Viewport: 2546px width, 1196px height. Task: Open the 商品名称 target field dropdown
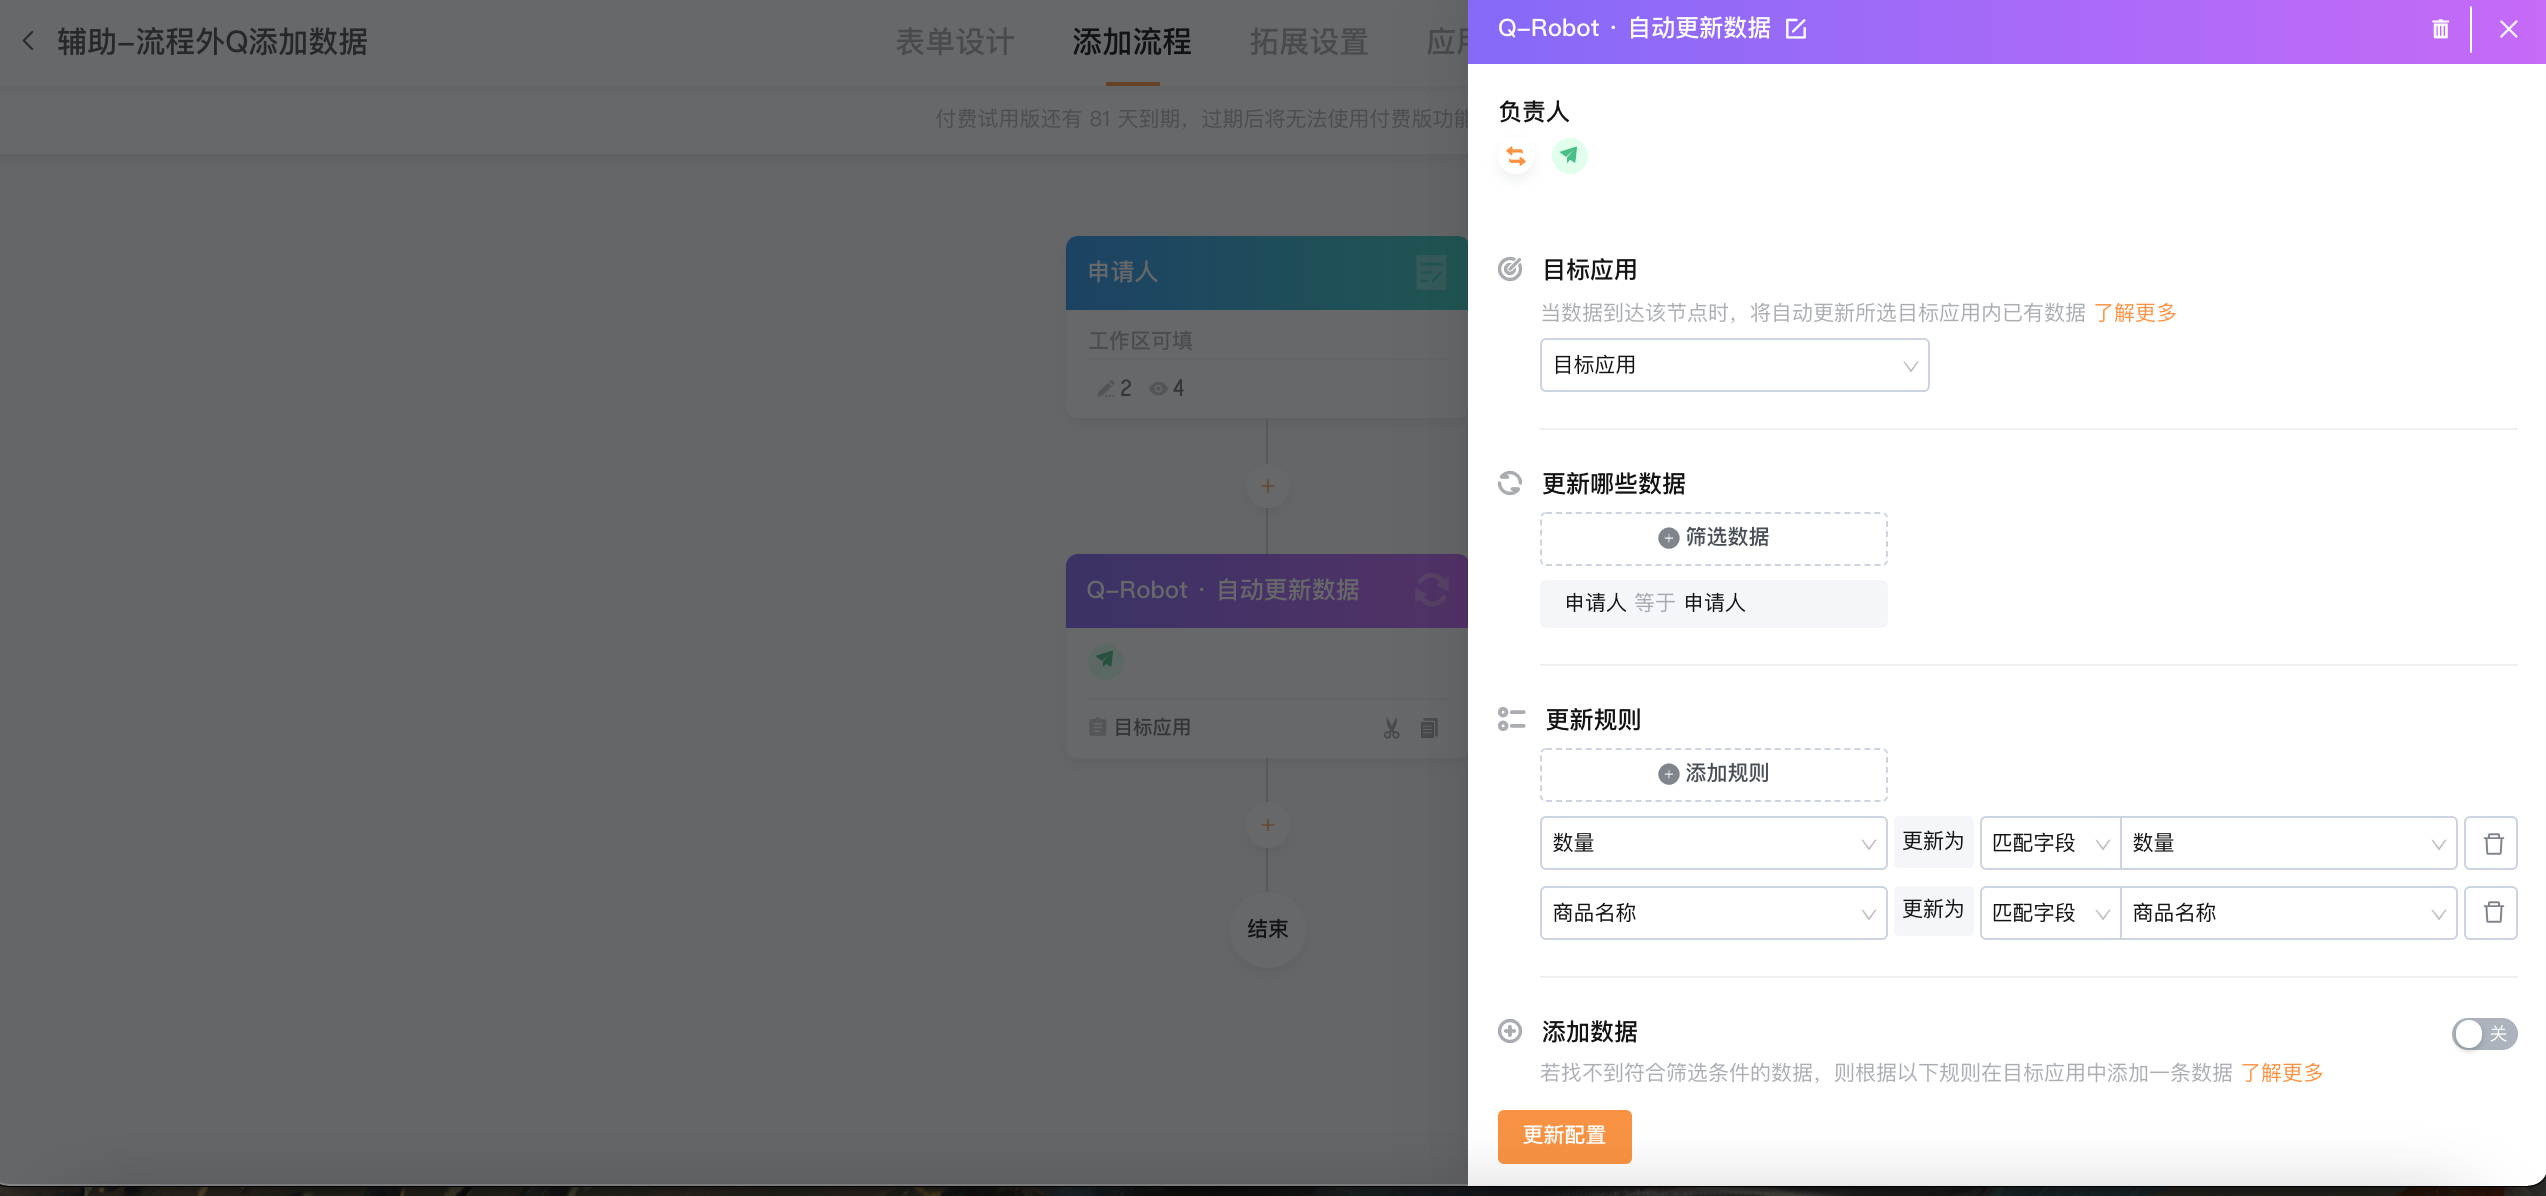(1713, 912)
